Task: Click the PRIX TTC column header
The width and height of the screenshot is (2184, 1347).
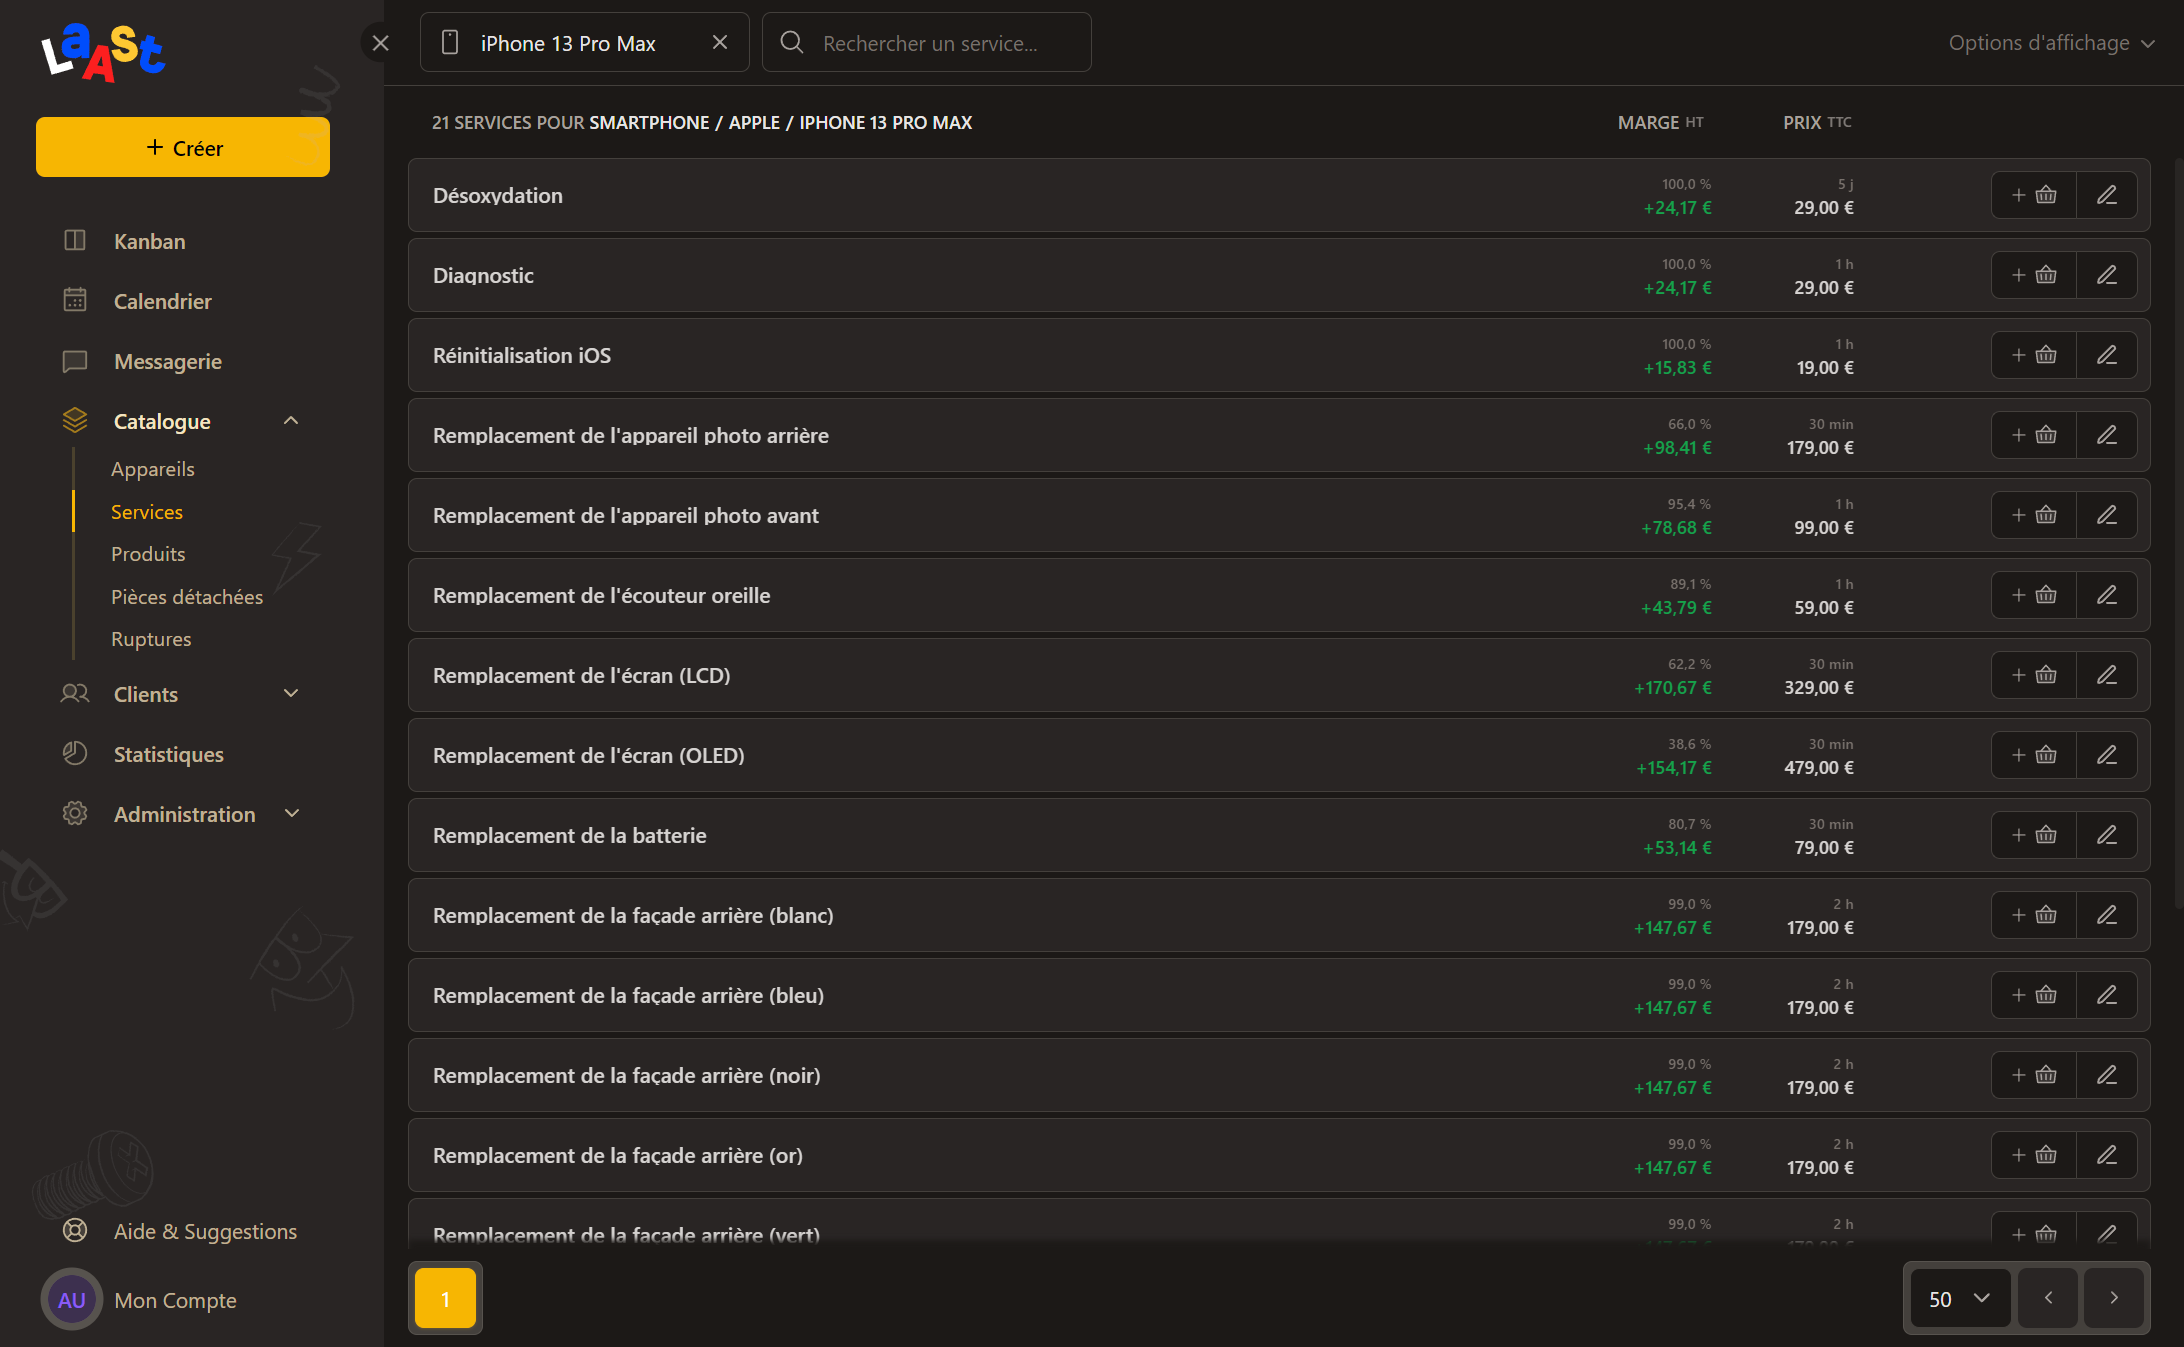Action: point(1817,122)
